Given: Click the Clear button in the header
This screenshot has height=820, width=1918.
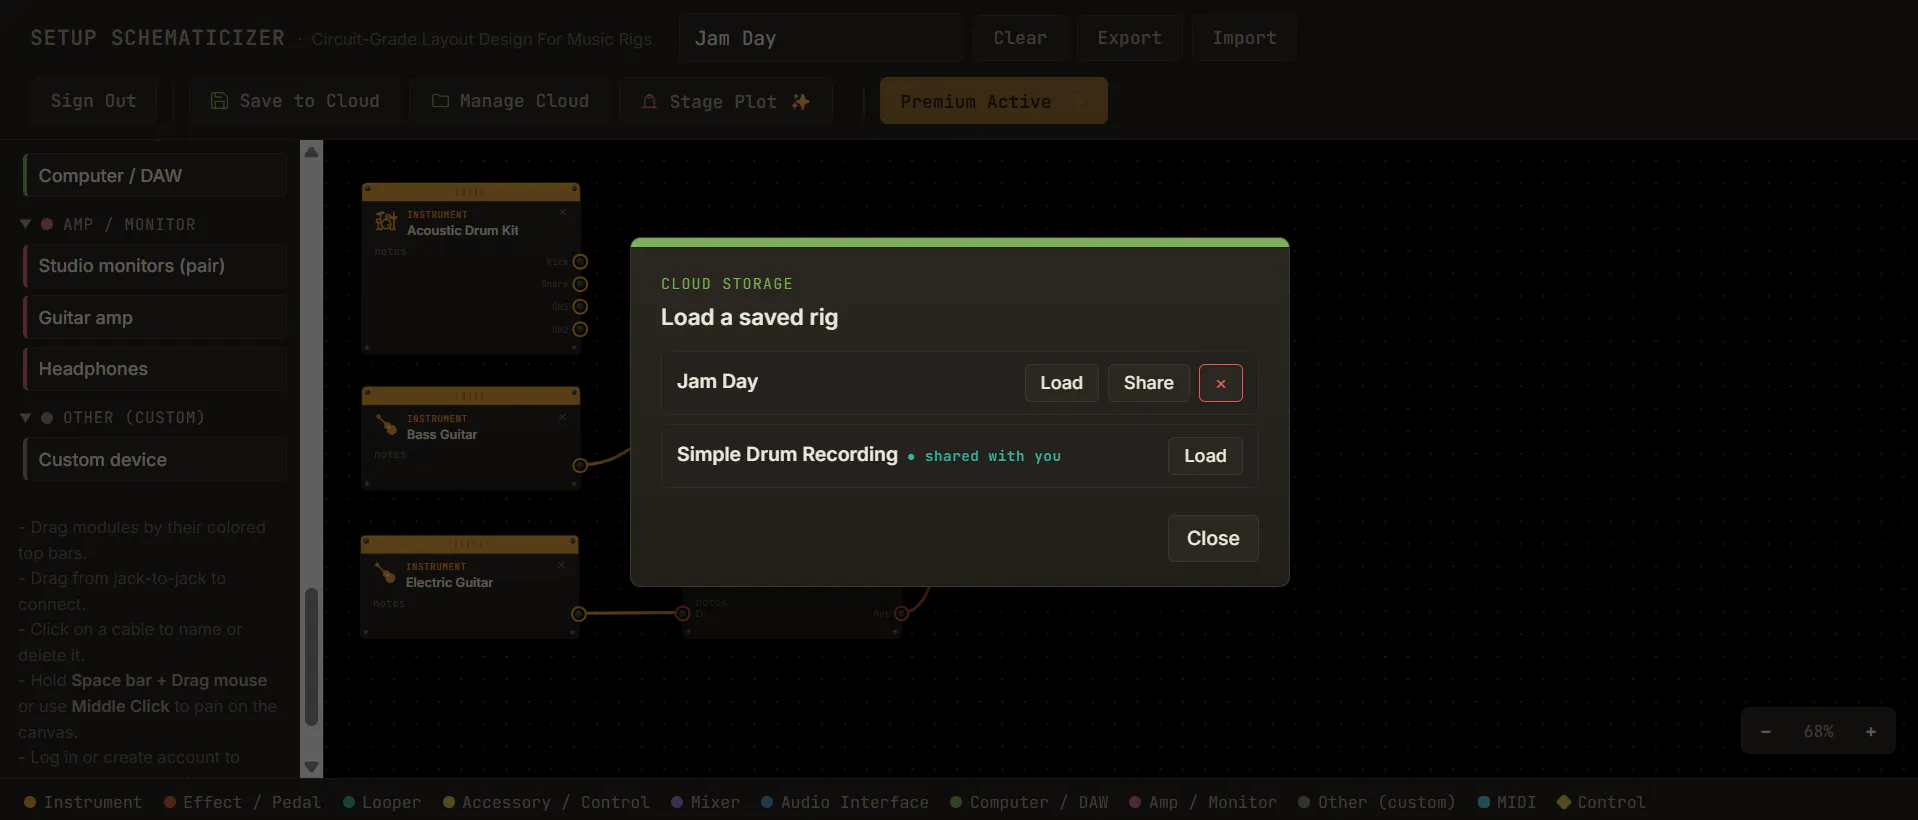Looking at the screenshot, I should click(1020, 38).
